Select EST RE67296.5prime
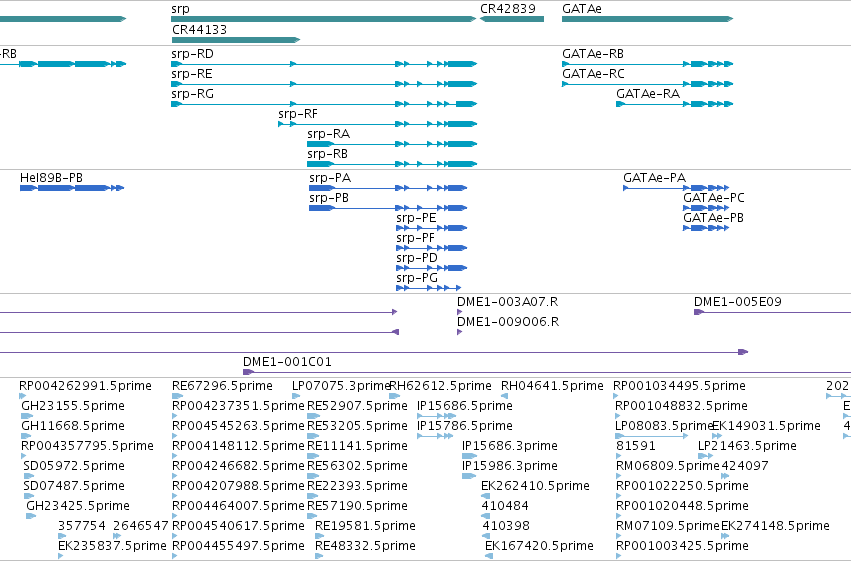 178,396
